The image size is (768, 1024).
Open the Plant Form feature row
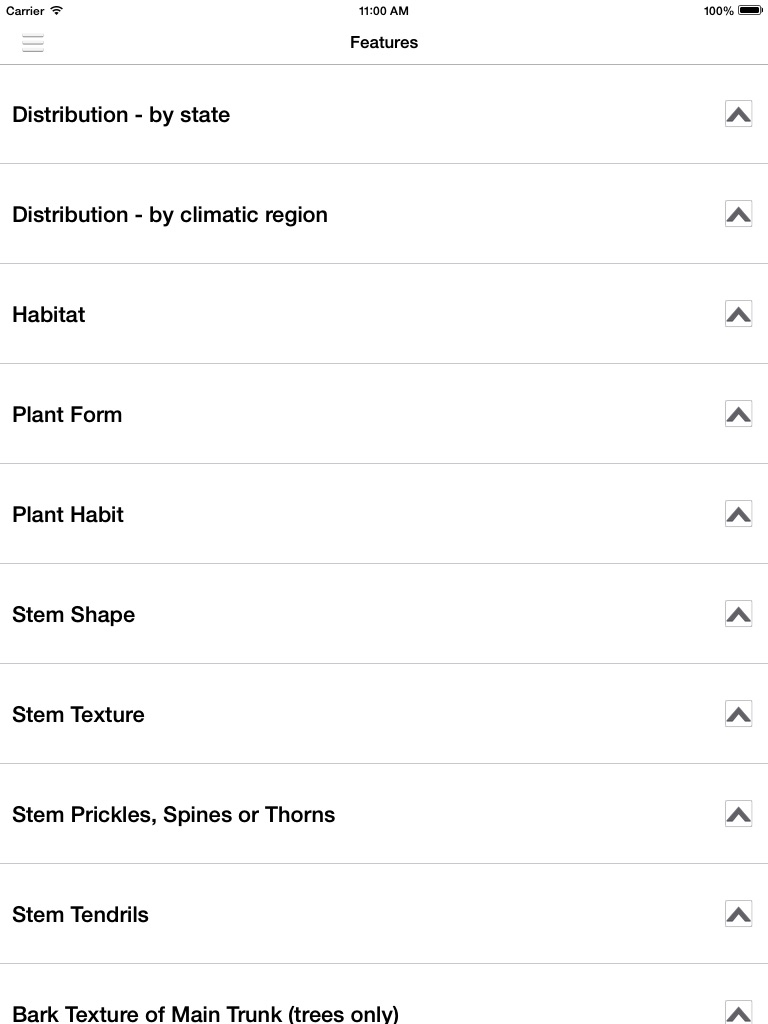click(384, 414)
